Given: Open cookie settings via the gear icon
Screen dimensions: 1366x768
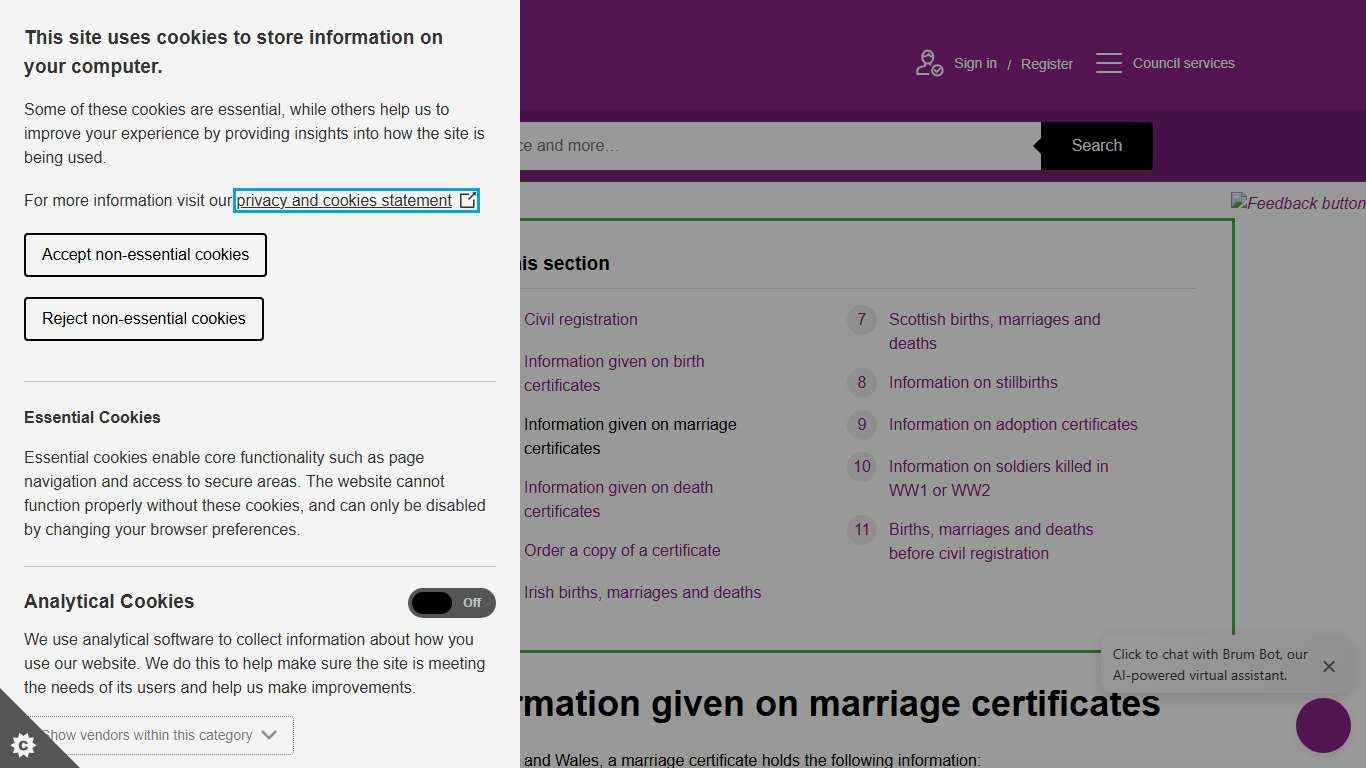Looking at the screenshot, I should [x=24, y=745].
